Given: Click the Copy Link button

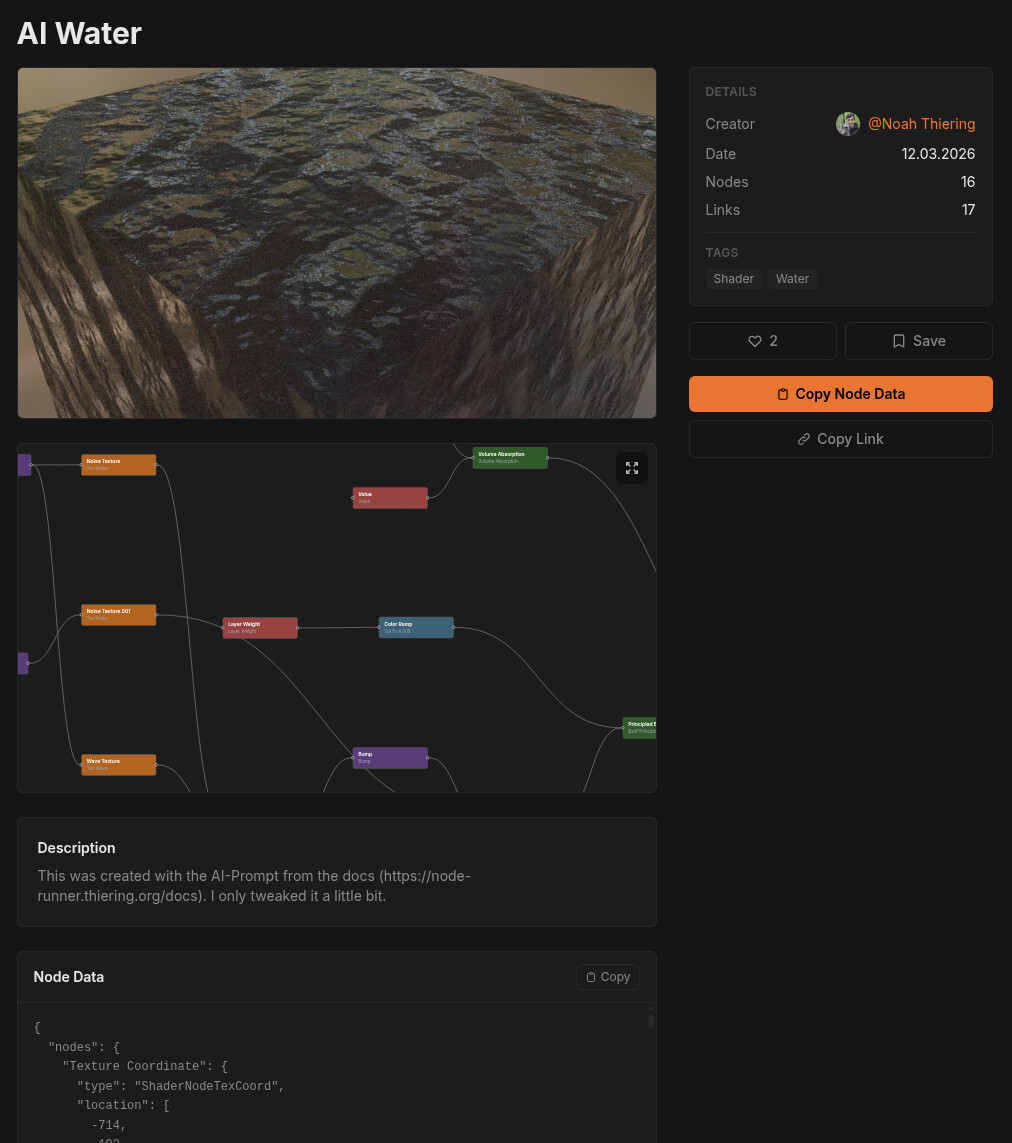Looking at the screenshot, I should pyautogui.click(x=841, y=439).
